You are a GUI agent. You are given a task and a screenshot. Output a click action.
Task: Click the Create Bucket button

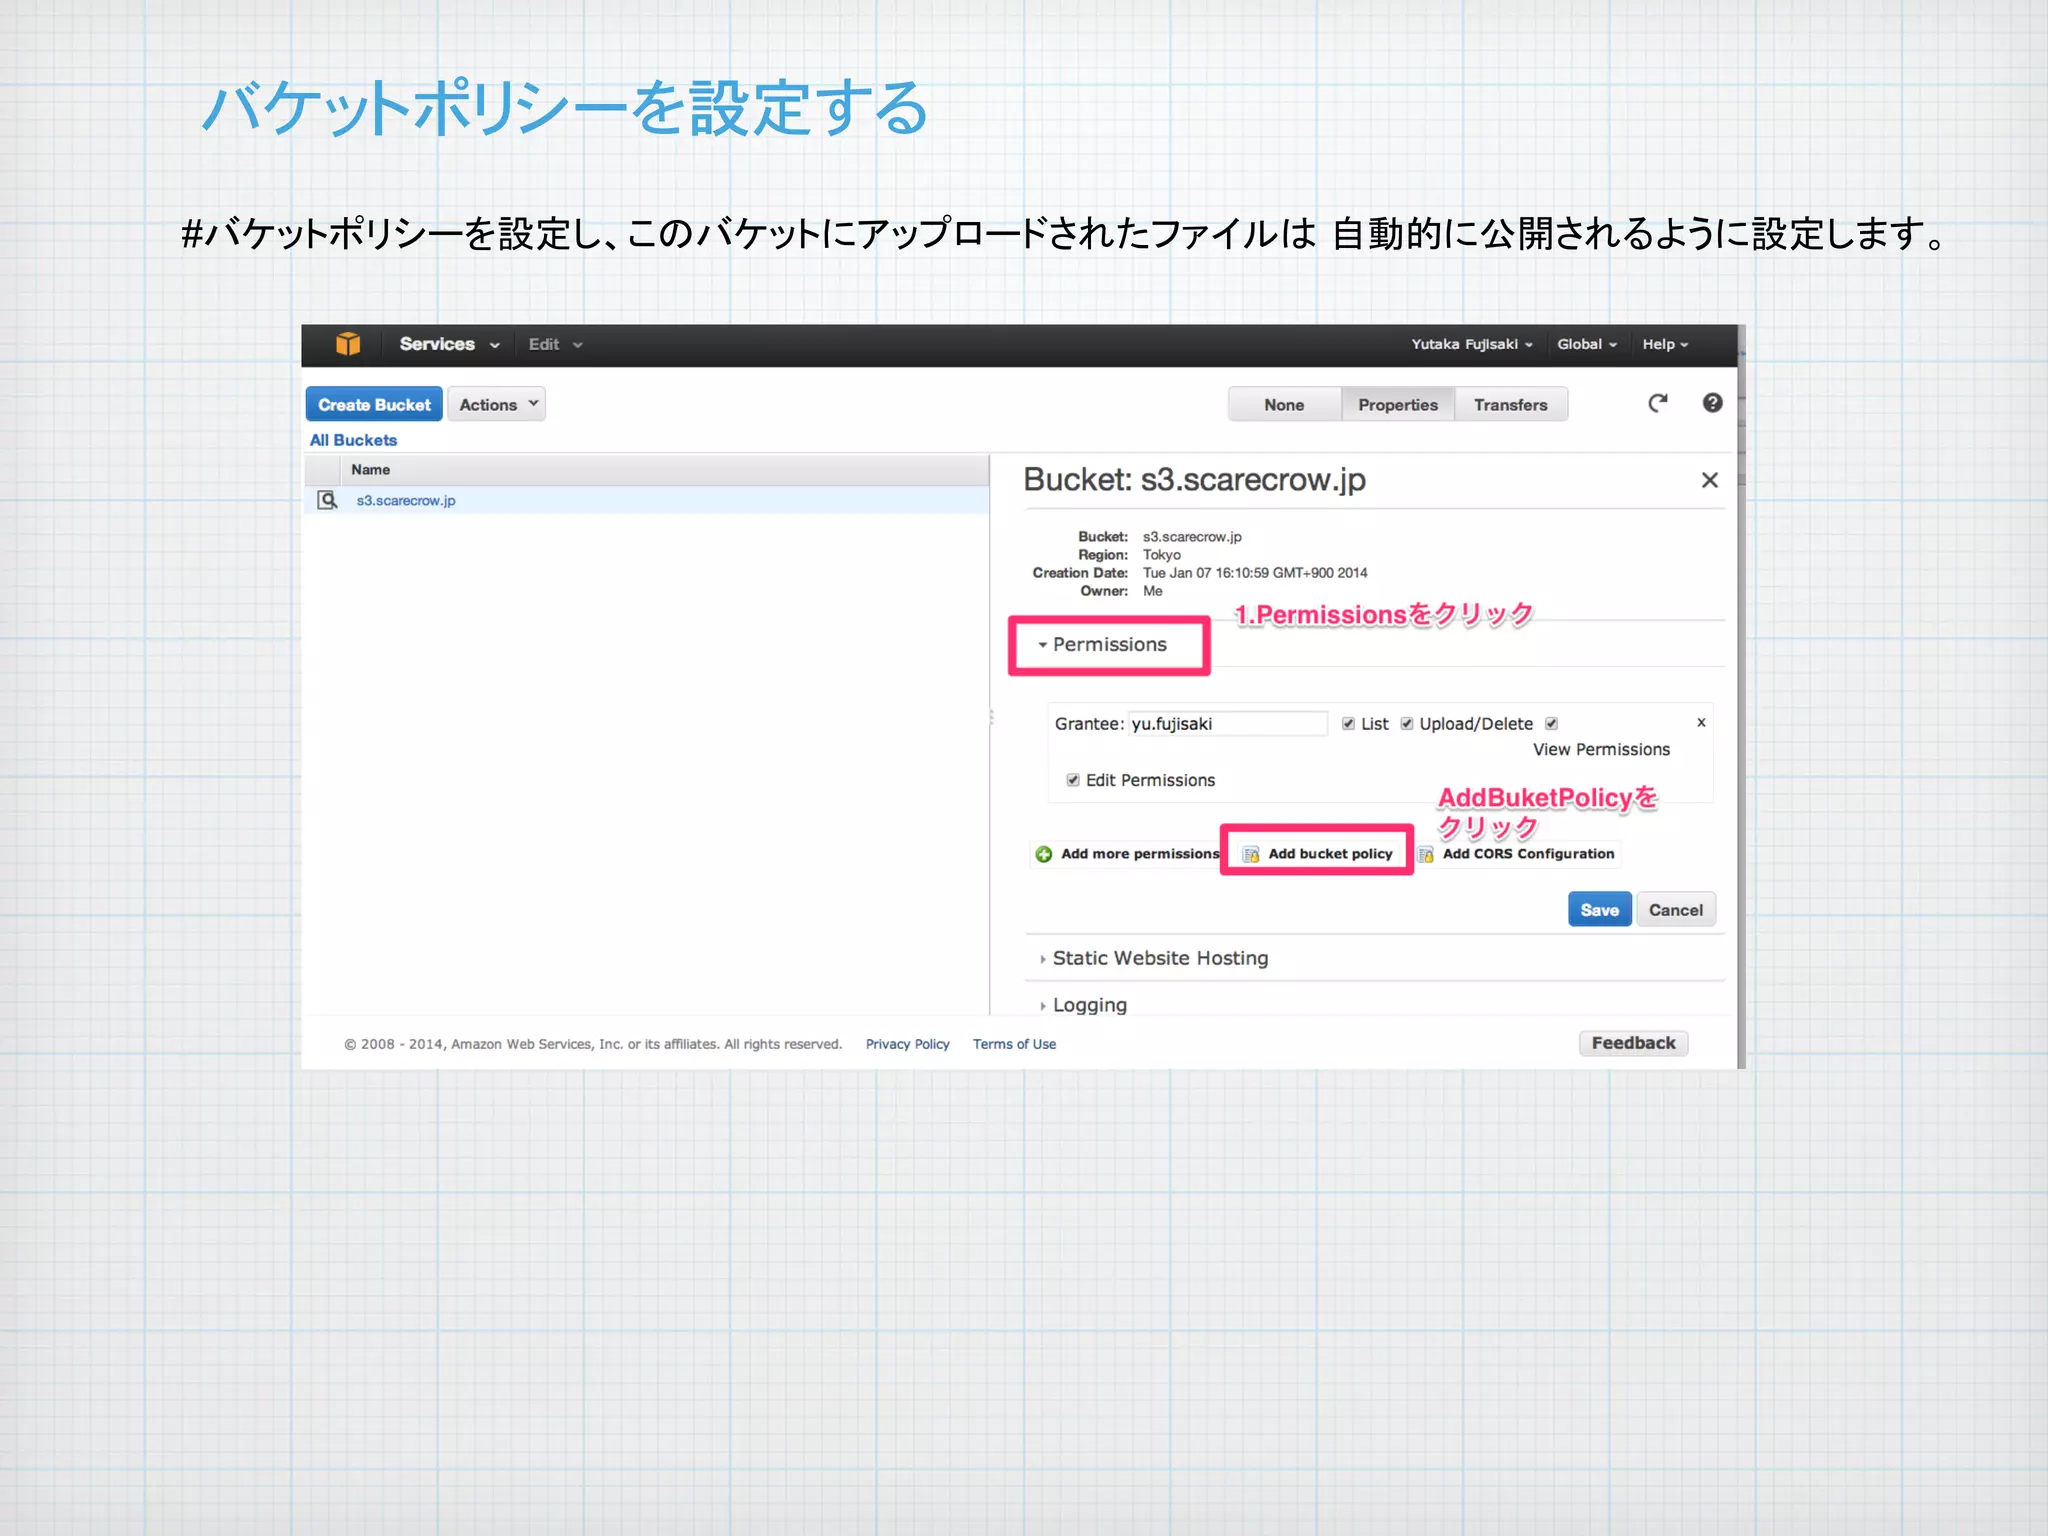(x=374, y=404)
